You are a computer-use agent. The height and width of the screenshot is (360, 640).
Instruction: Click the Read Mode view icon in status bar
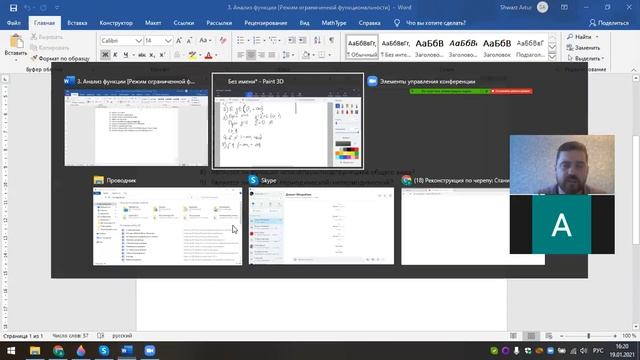pos(513,336)
